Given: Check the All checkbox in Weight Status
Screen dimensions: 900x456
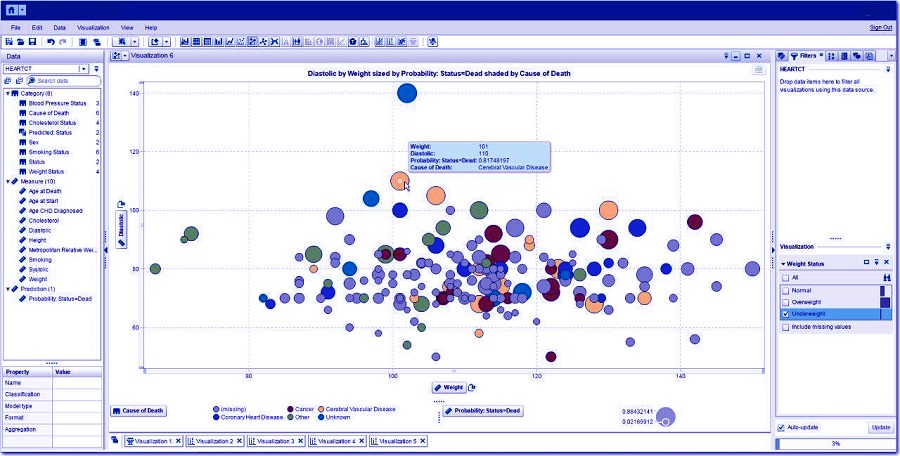Looking at the screenshot, I should [x=785, y=277].
